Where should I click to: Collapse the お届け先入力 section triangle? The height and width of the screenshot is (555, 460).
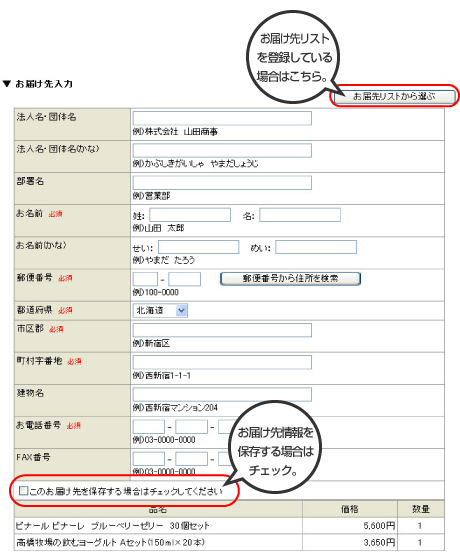7,84
